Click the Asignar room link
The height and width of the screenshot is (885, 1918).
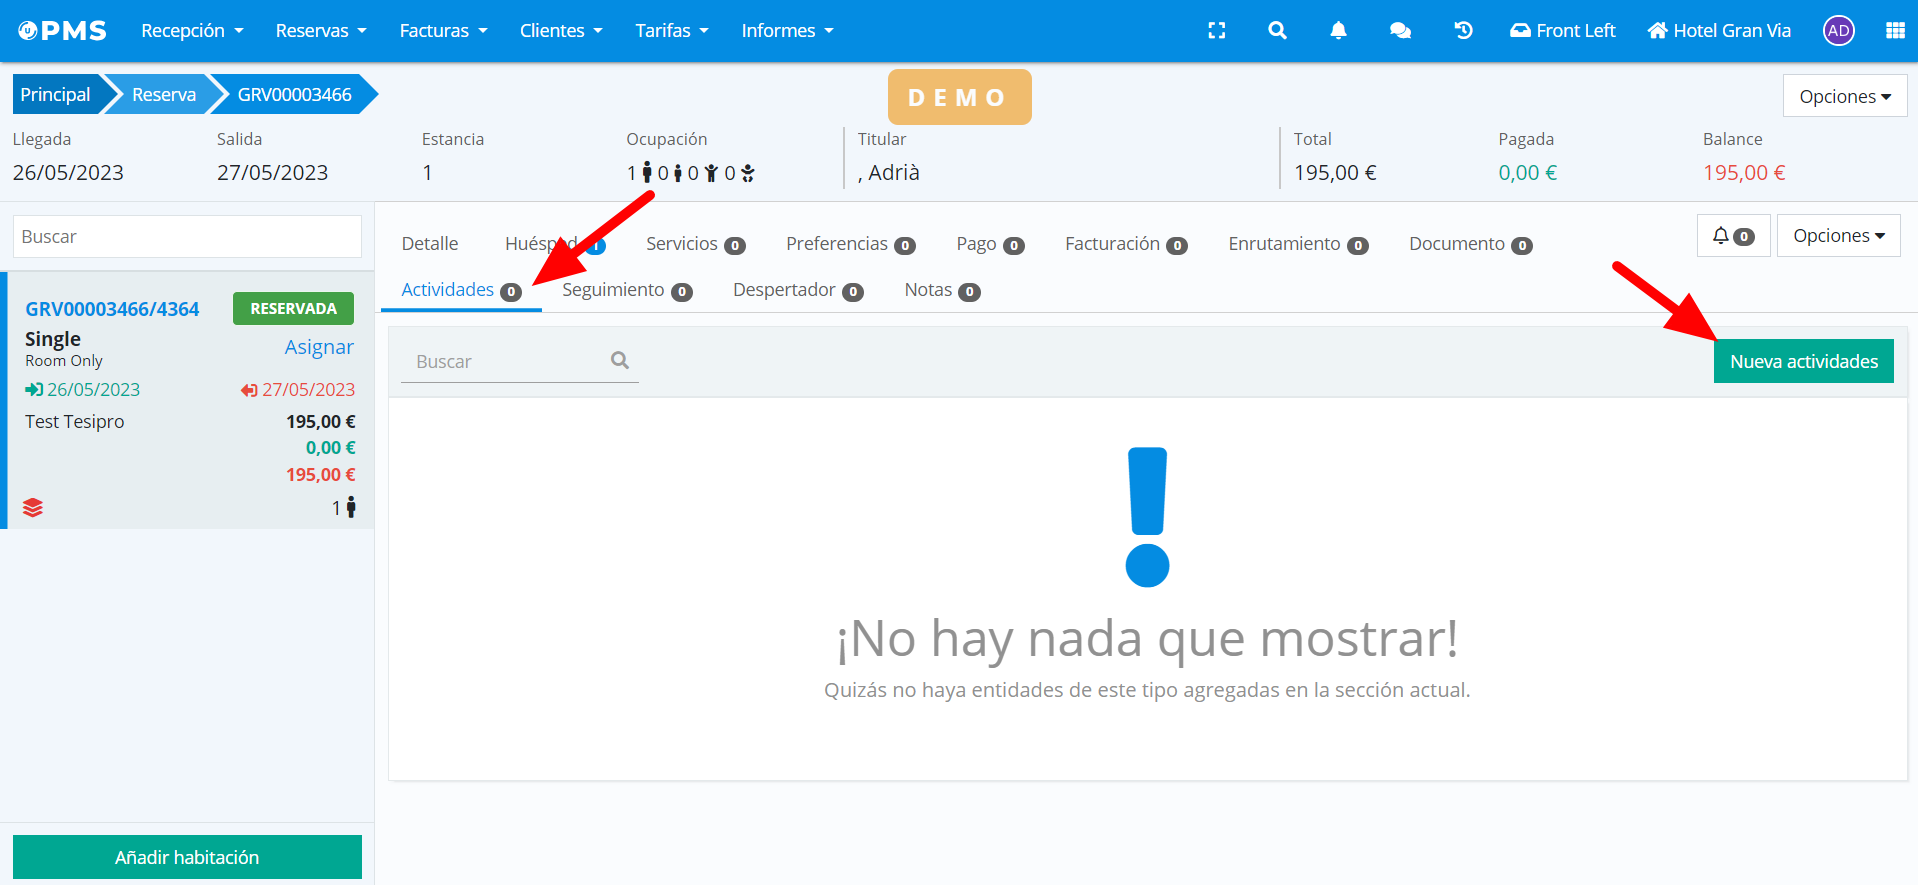319,347
